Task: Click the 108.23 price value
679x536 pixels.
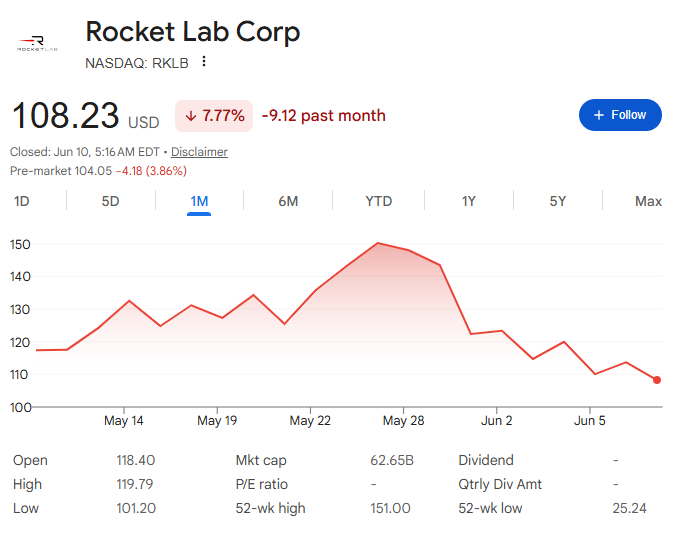Action: [65, 116]
